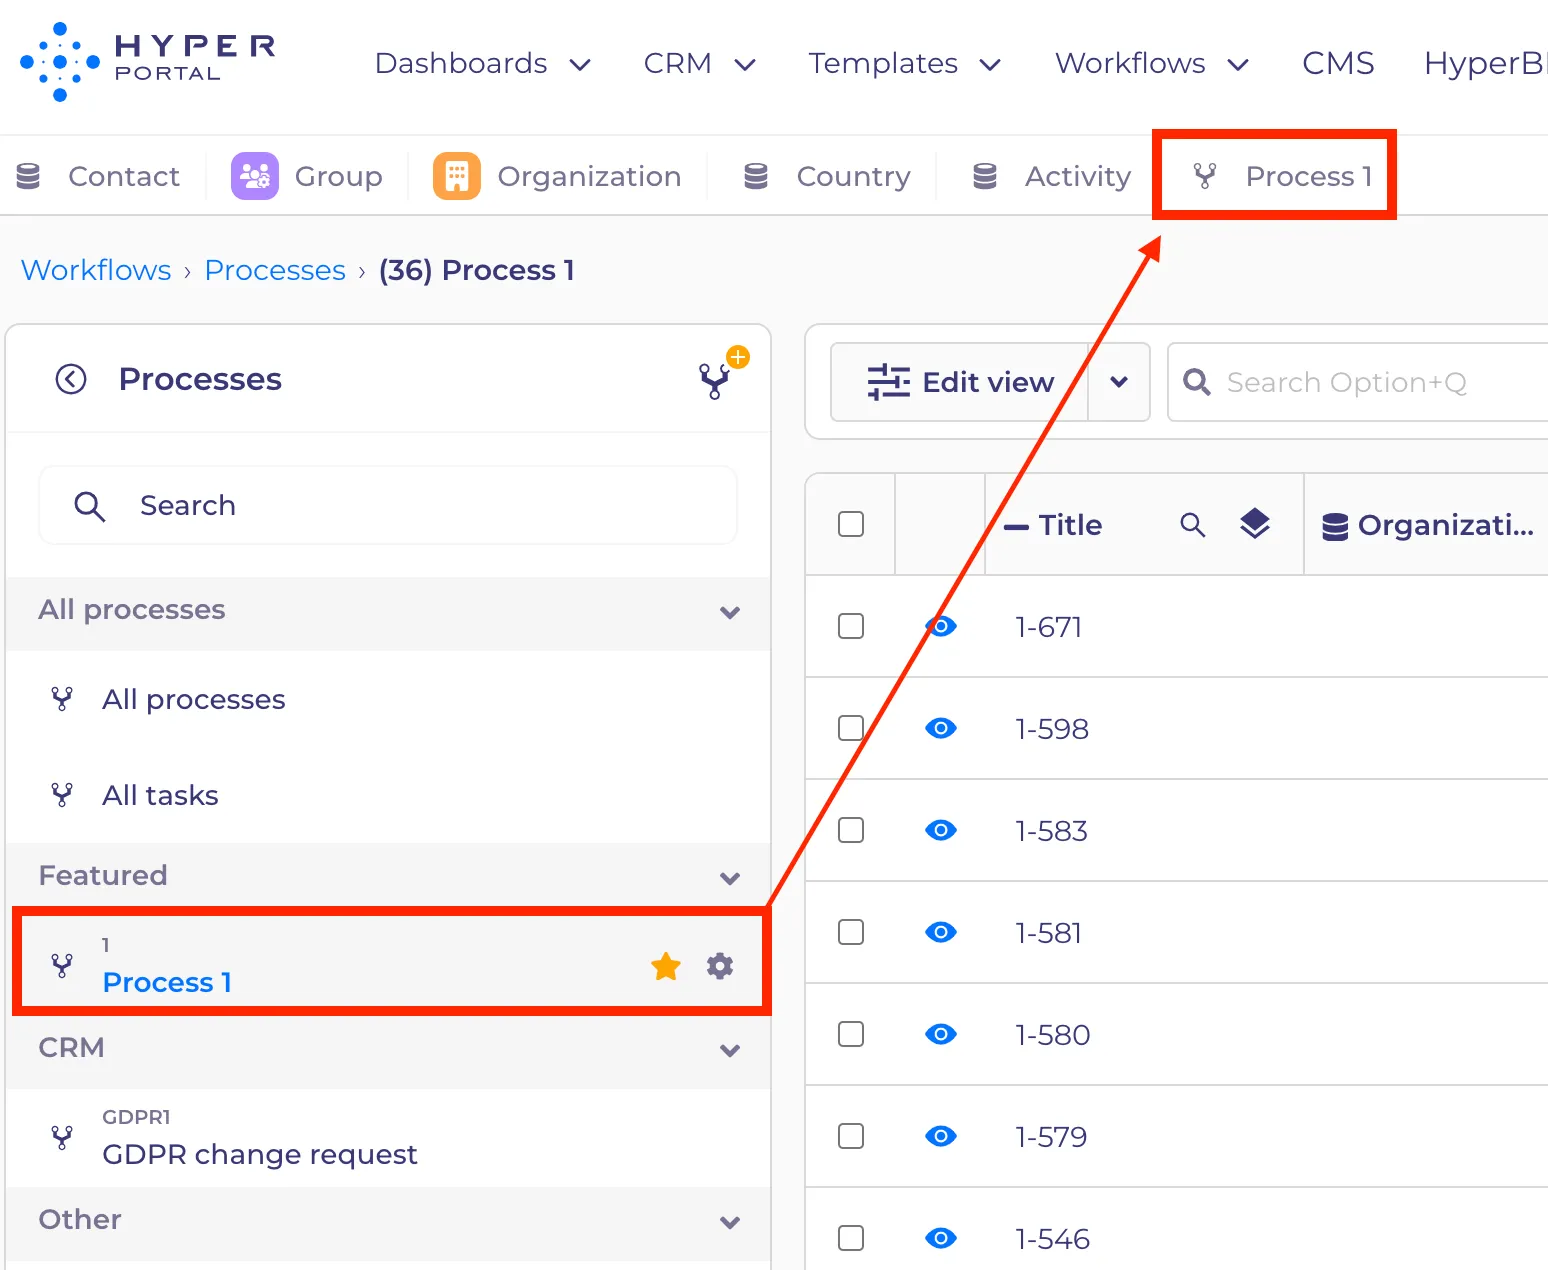This screenshot has height=1270, width=1548.
Task: Click the Group tab purple icon
Action: [255, 176]
